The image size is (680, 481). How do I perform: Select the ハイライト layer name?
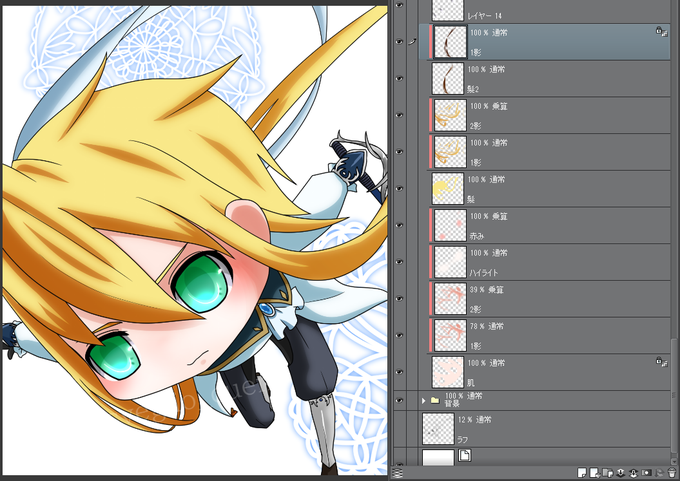click(484, 273)
